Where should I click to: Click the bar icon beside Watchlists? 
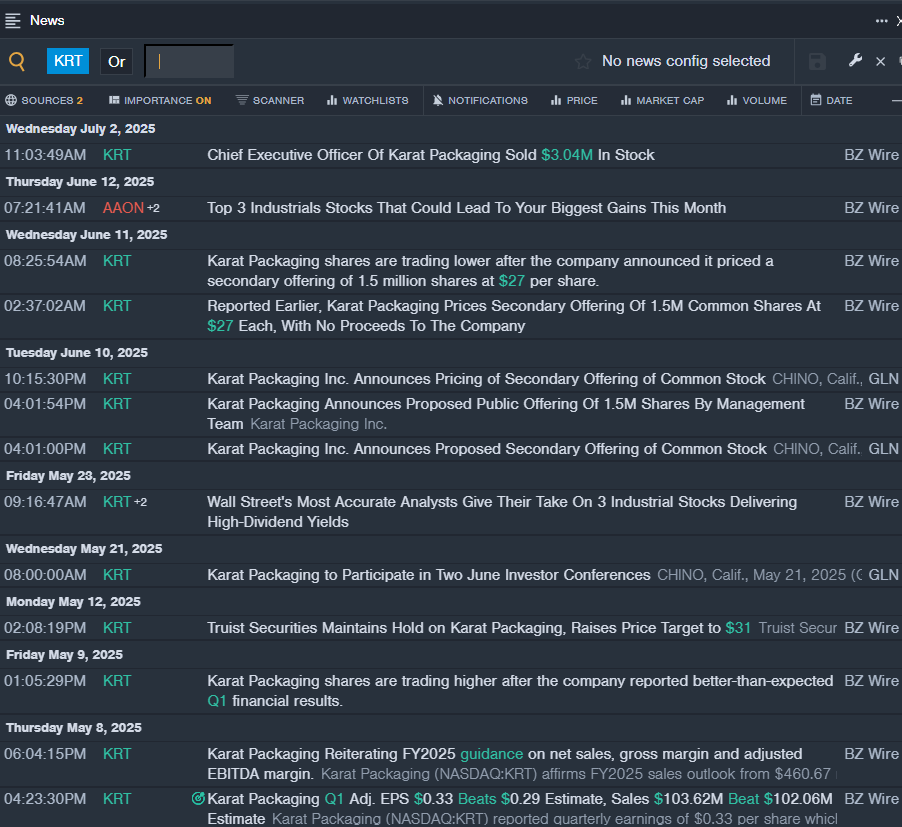[332, 100]
